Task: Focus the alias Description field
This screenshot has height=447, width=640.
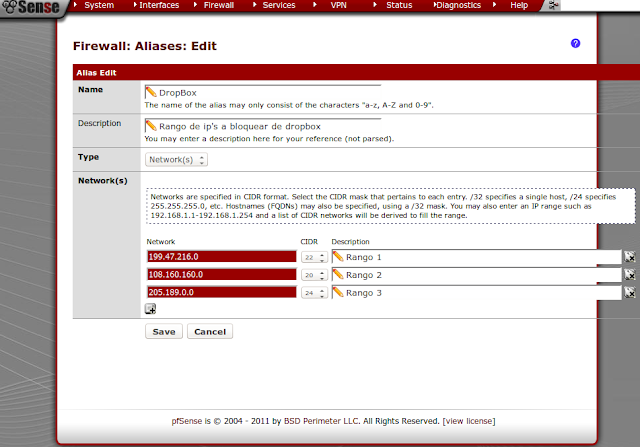Action: [x=263, y=126]
